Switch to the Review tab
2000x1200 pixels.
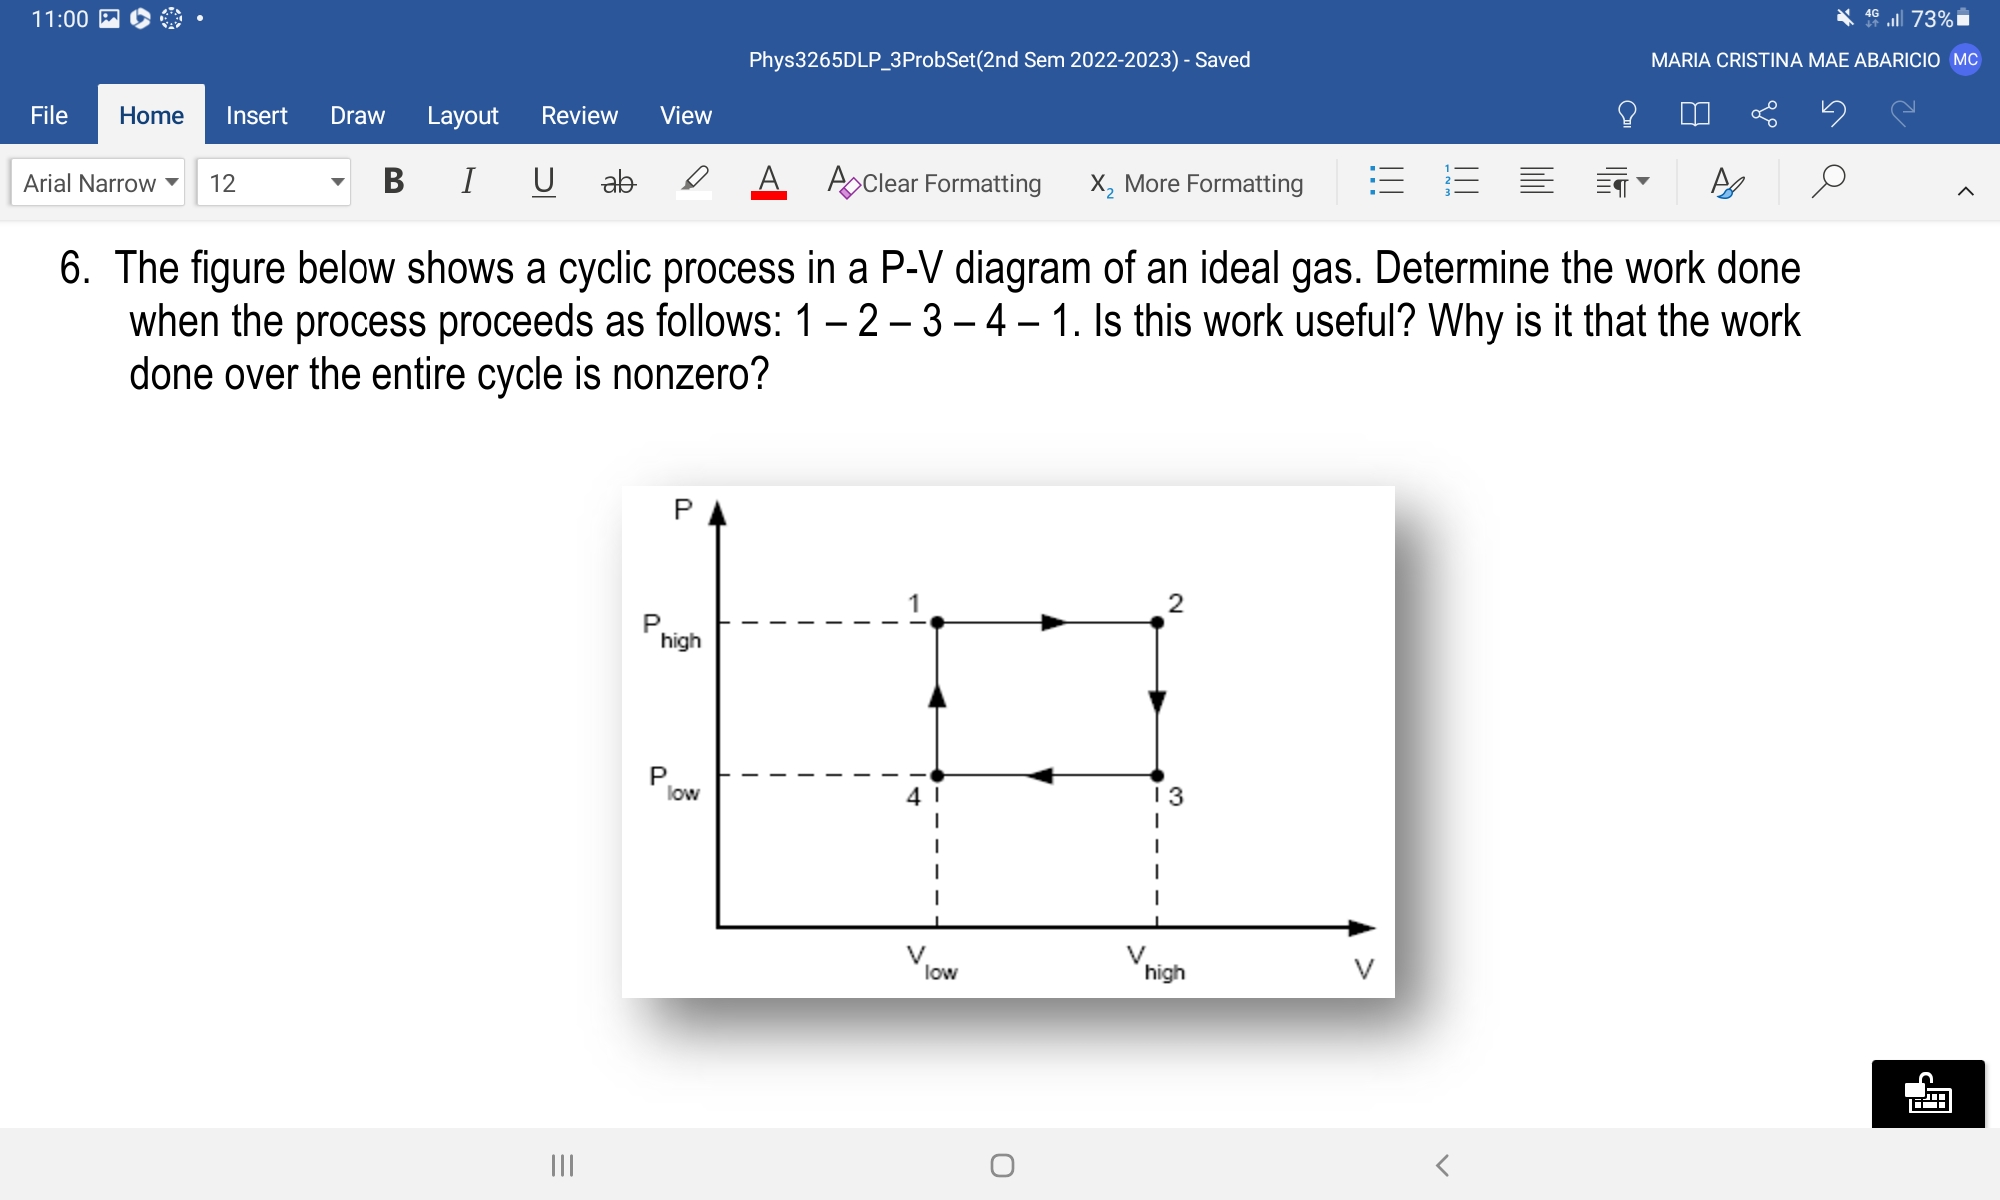(x=580, y=115)
